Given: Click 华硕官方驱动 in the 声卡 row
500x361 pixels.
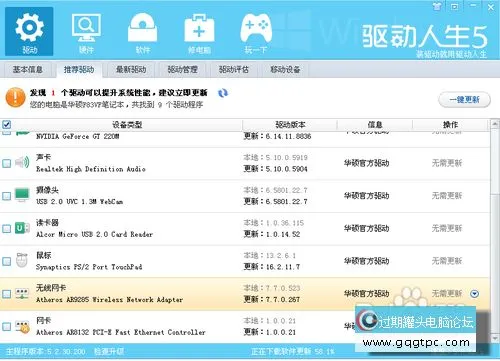Looking at the screenshot, I should (x=367, y=163).
